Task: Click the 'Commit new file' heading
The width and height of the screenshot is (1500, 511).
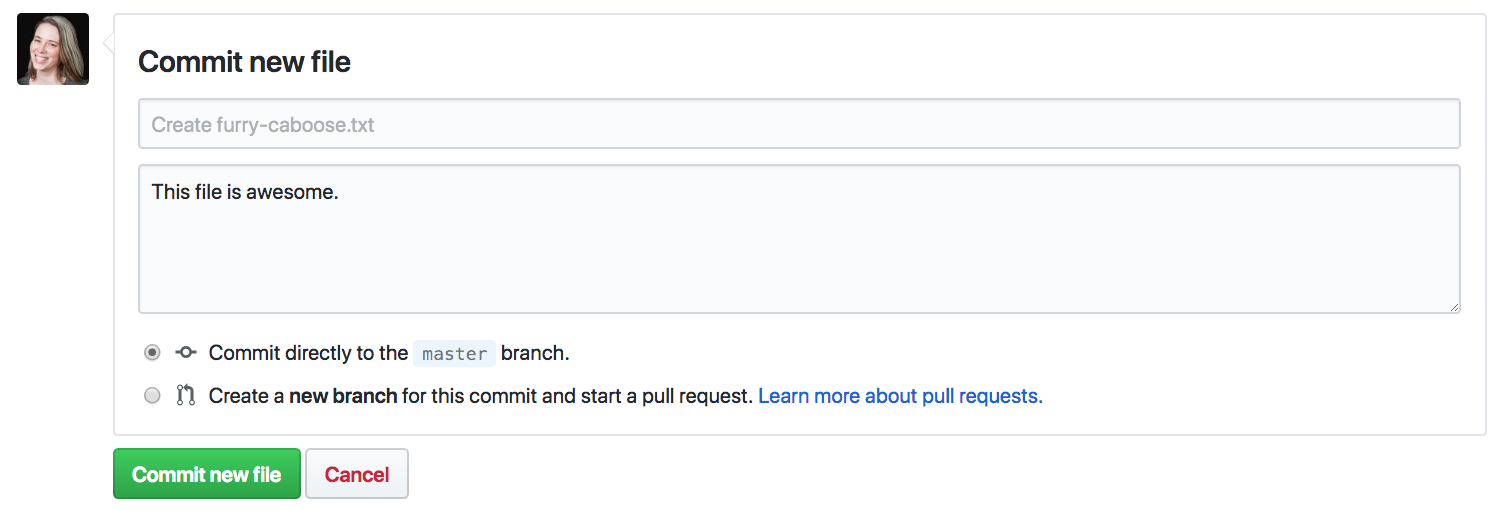Action: (x=244, y=62)
